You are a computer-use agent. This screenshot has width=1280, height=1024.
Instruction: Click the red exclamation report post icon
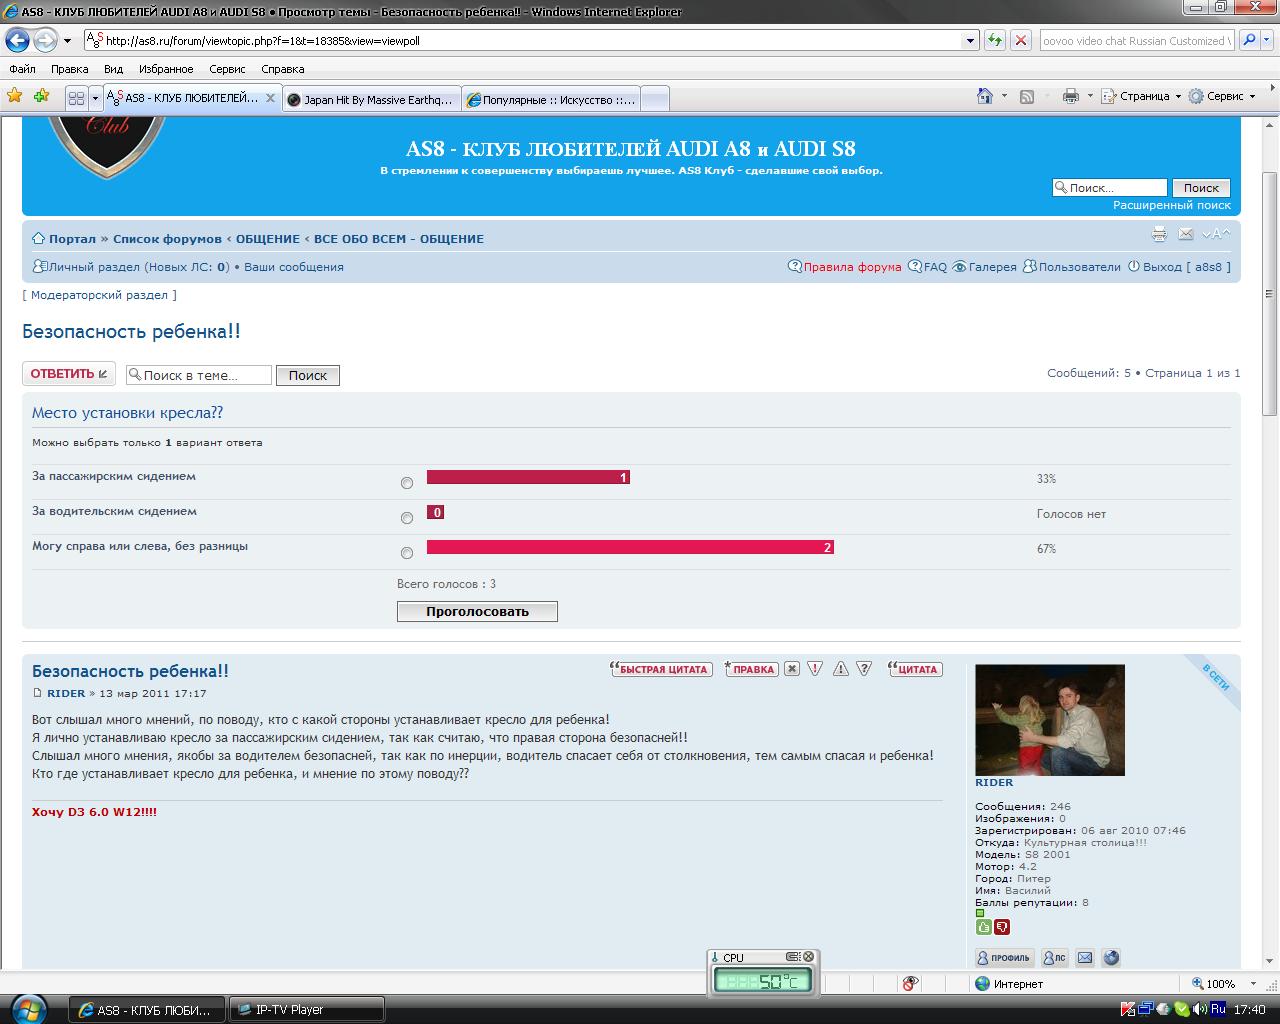[x=815, y=669]
